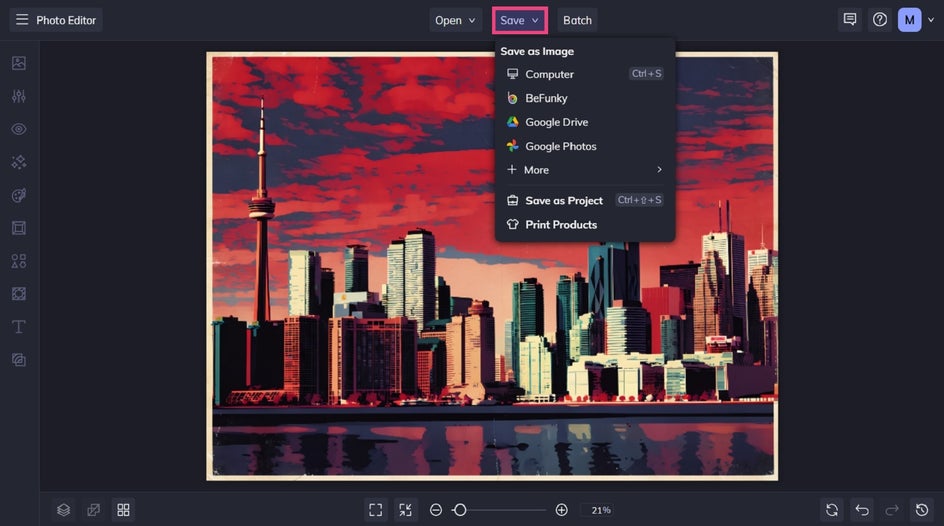Open the Effects sparkle tool
Screen dimensions: 944x526
pyautogui.click(x=19, y=162)
